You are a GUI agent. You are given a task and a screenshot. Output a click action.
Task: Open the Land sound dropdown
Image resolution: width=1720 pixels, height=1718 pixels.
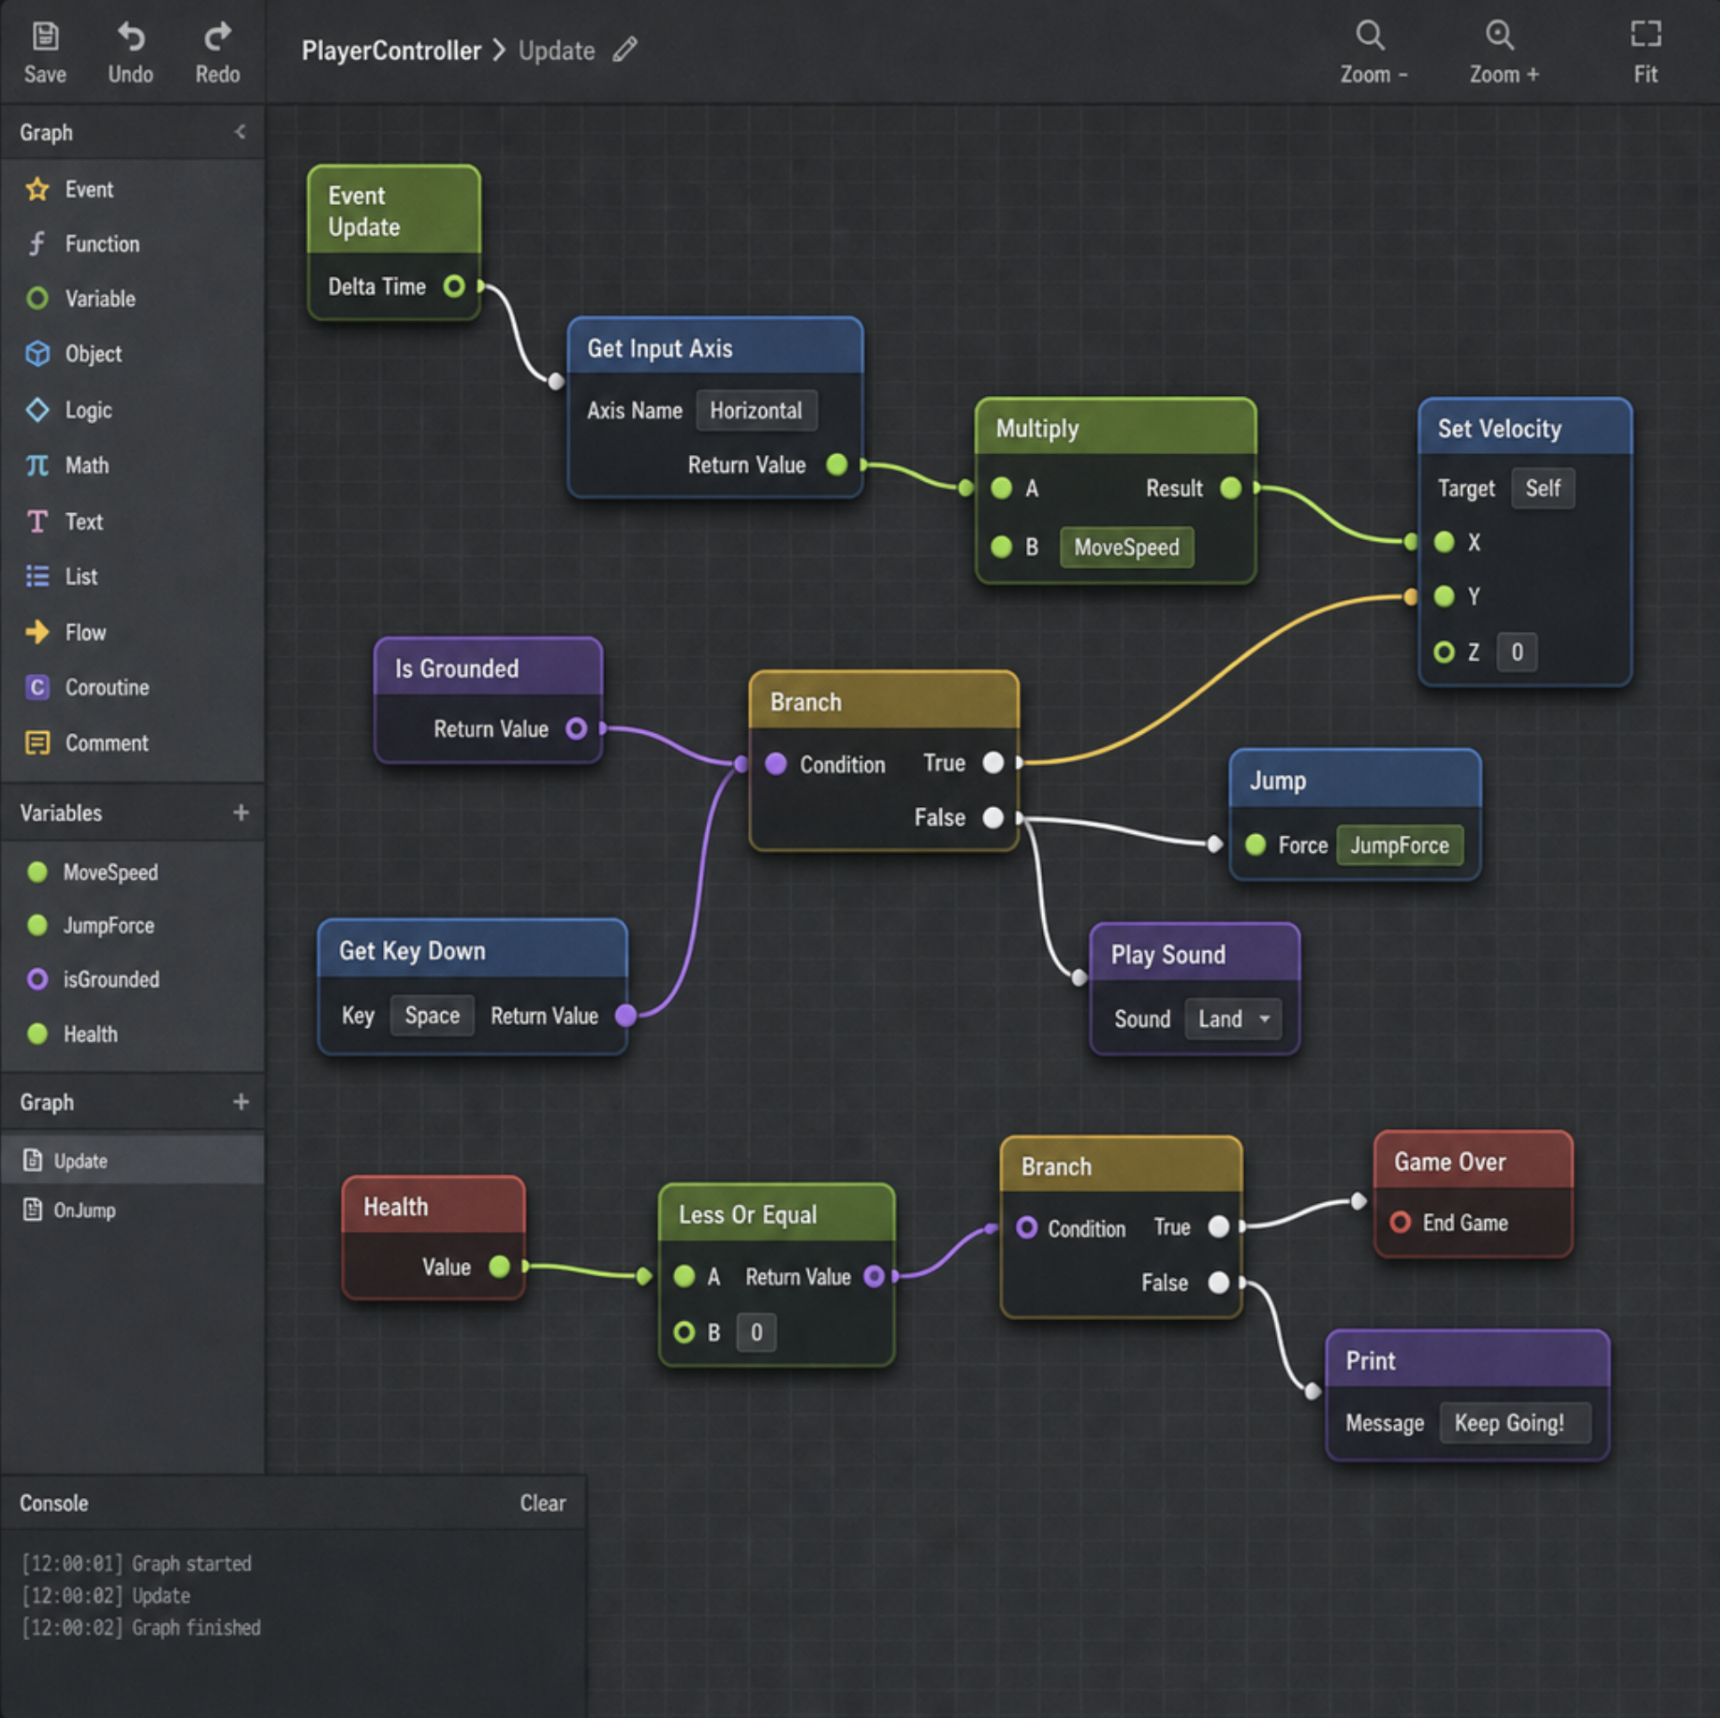pyautogui.click(x=1233, y=1019)
